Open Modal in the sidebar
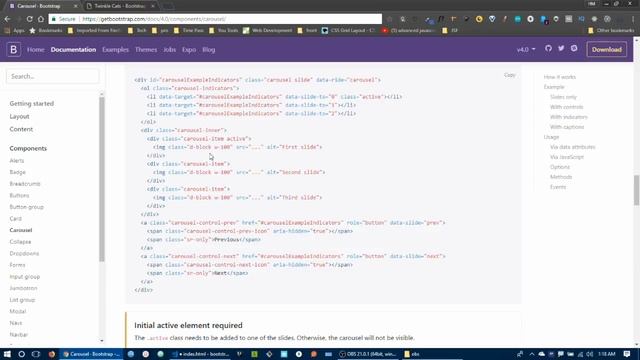Screen dimensions: 640x360 [x=18, y=311]
